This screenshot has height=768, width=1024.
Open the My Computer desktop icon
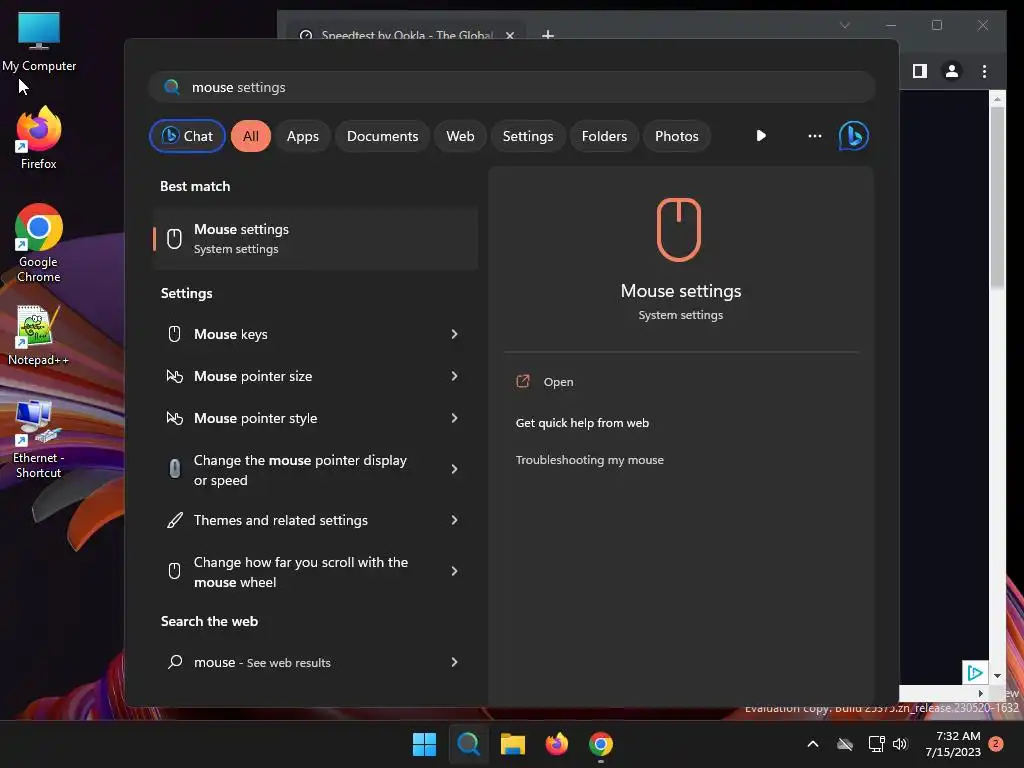[39, 42]
